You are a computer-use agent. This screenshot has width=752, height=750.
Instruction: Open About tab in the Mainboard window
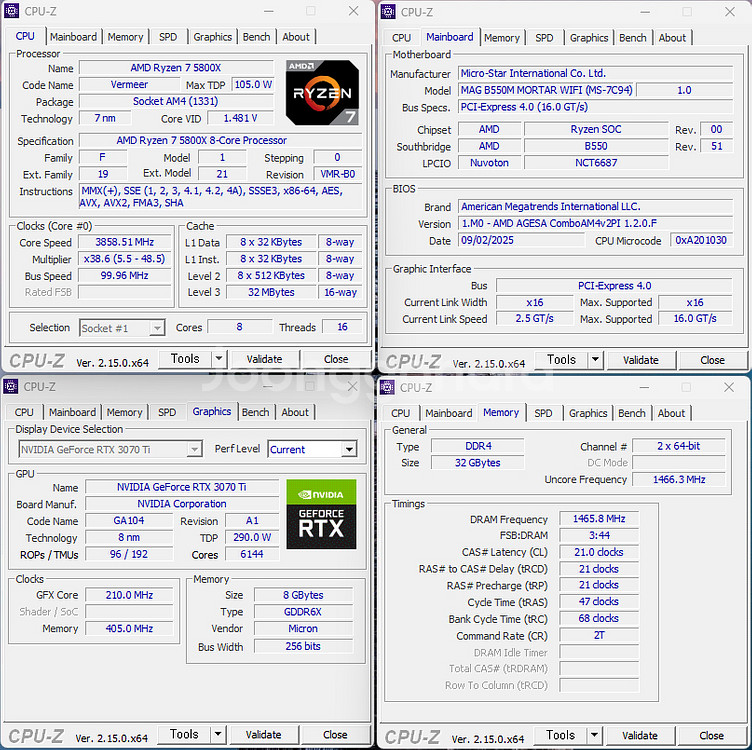pyautogui.click(x=672, y=38)
